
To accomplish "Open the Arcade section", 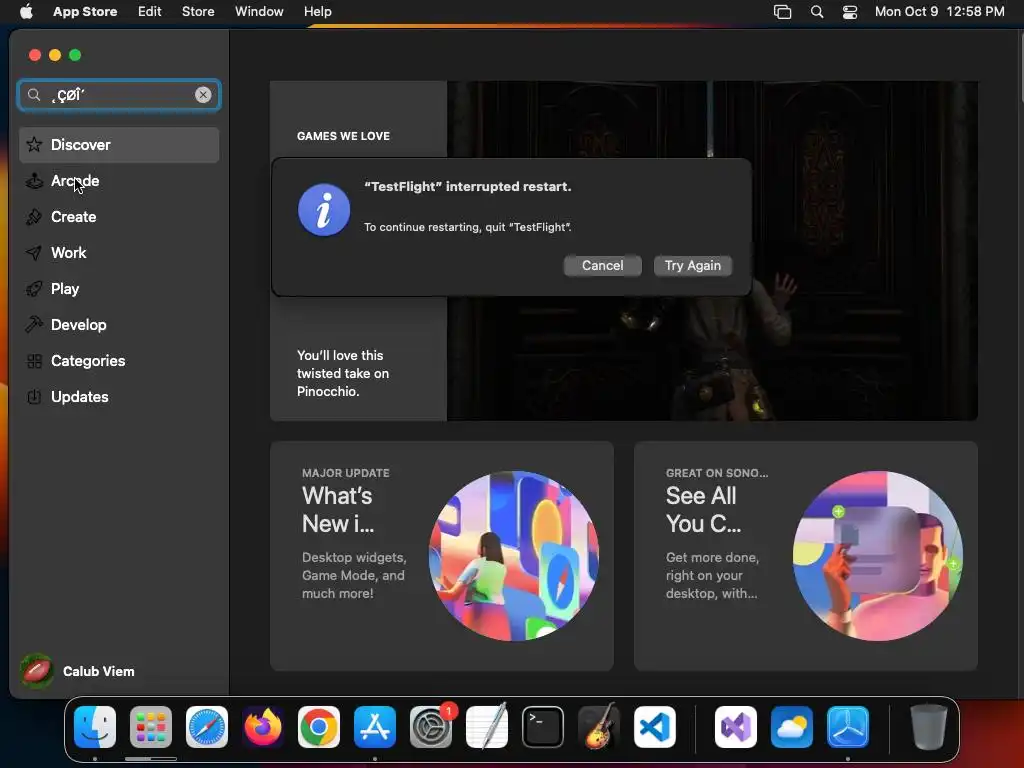I will click(119, 181).
